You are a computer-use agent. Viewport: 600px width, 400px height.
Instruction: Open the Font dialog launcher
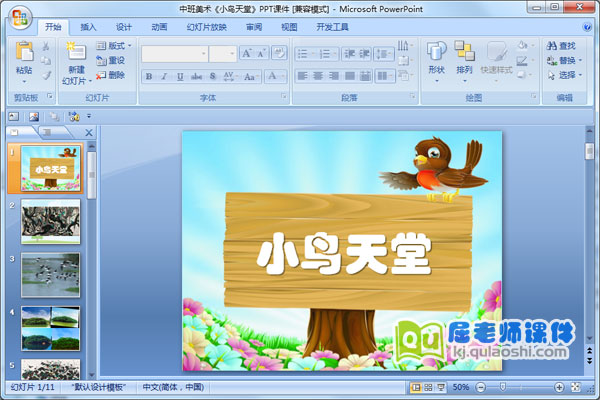[284, 96]
